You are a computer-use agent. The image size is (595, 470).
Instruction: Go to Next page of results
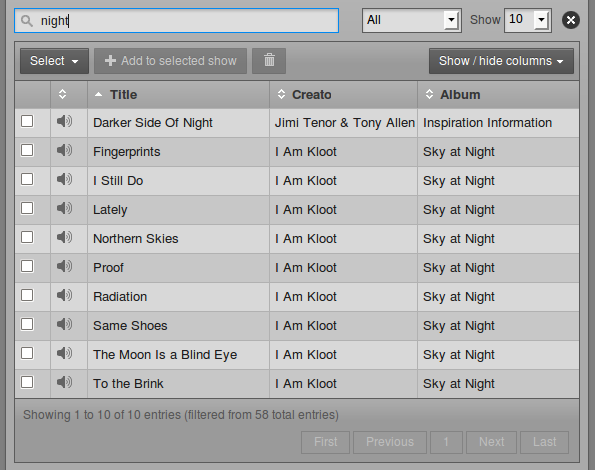pos(491,442)
